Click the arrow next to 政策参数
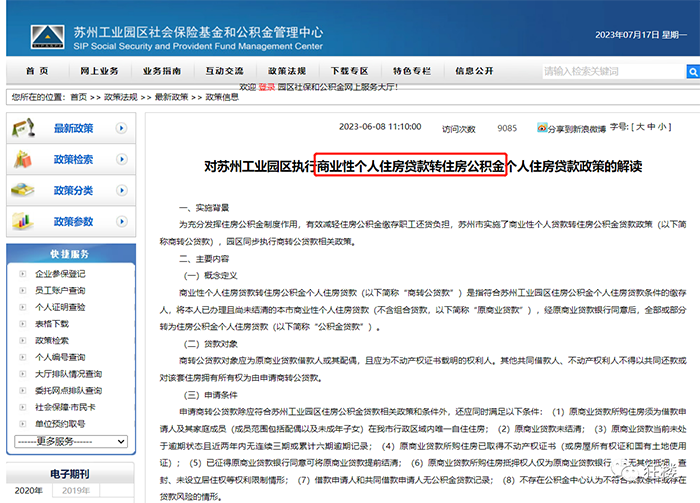 (x=121, y=221)
